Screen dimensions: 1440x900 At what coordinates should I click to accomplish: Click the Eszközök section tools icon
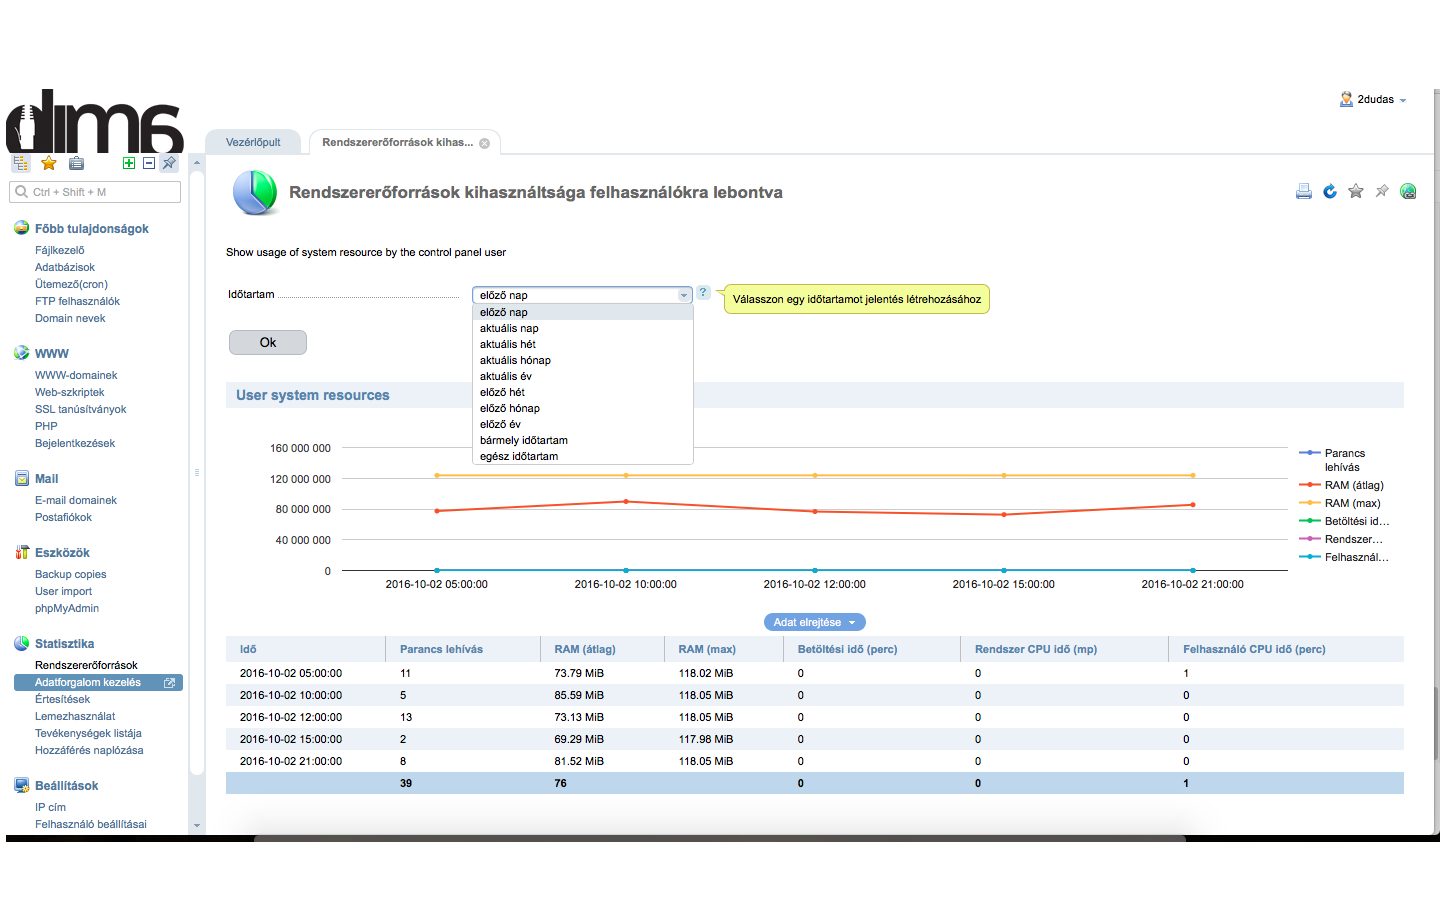pos(21,552)
